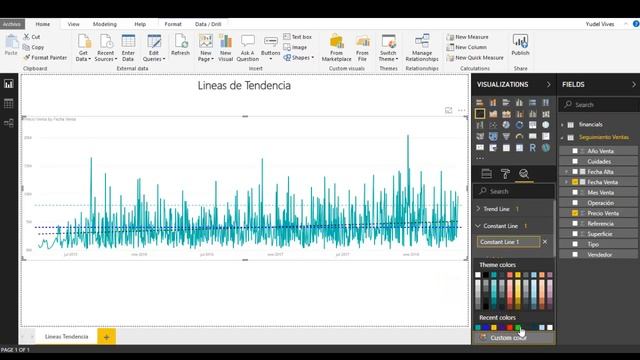Click New Quick Measure
The image size is (640, 360).
coord(475,58)
